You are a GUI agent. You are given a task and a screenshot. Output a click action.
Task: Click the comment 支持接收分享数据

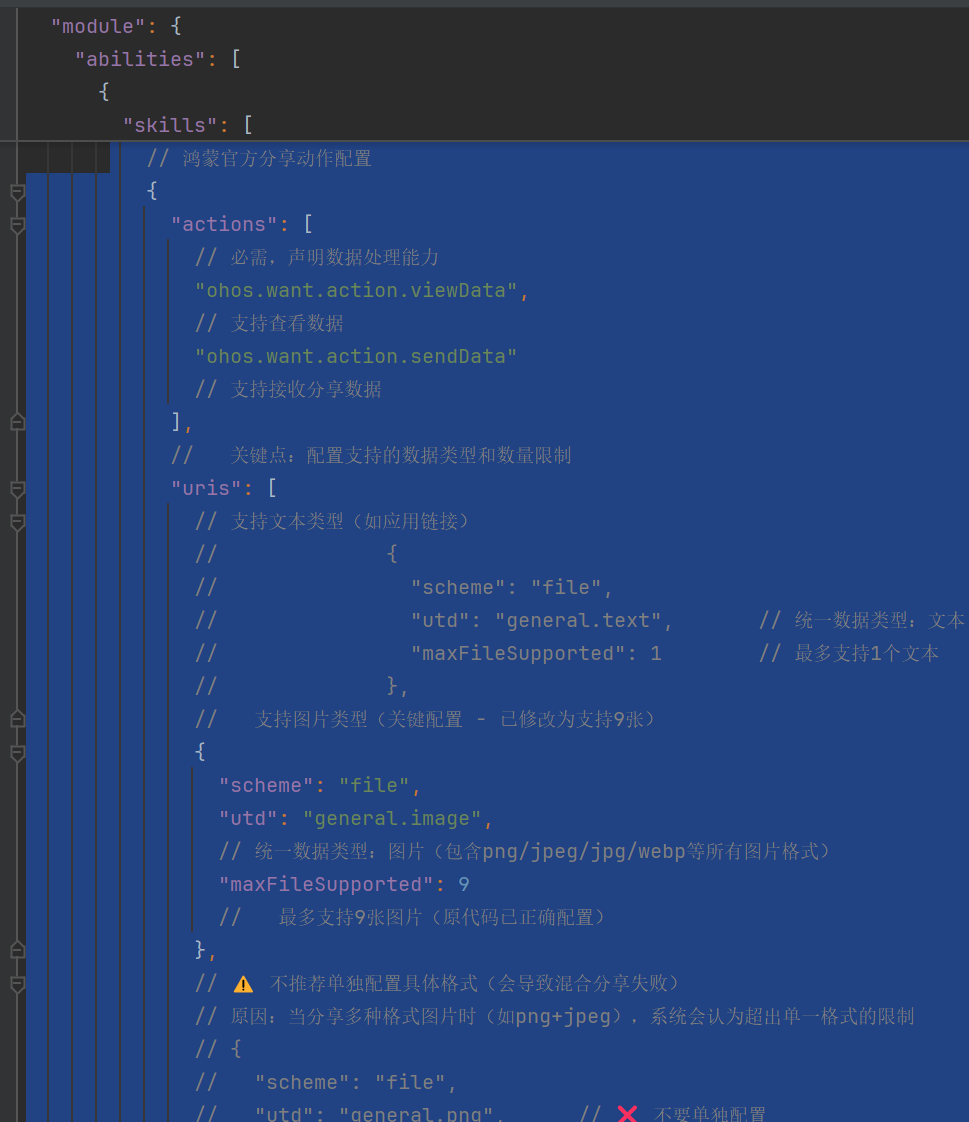coord(288,389)
